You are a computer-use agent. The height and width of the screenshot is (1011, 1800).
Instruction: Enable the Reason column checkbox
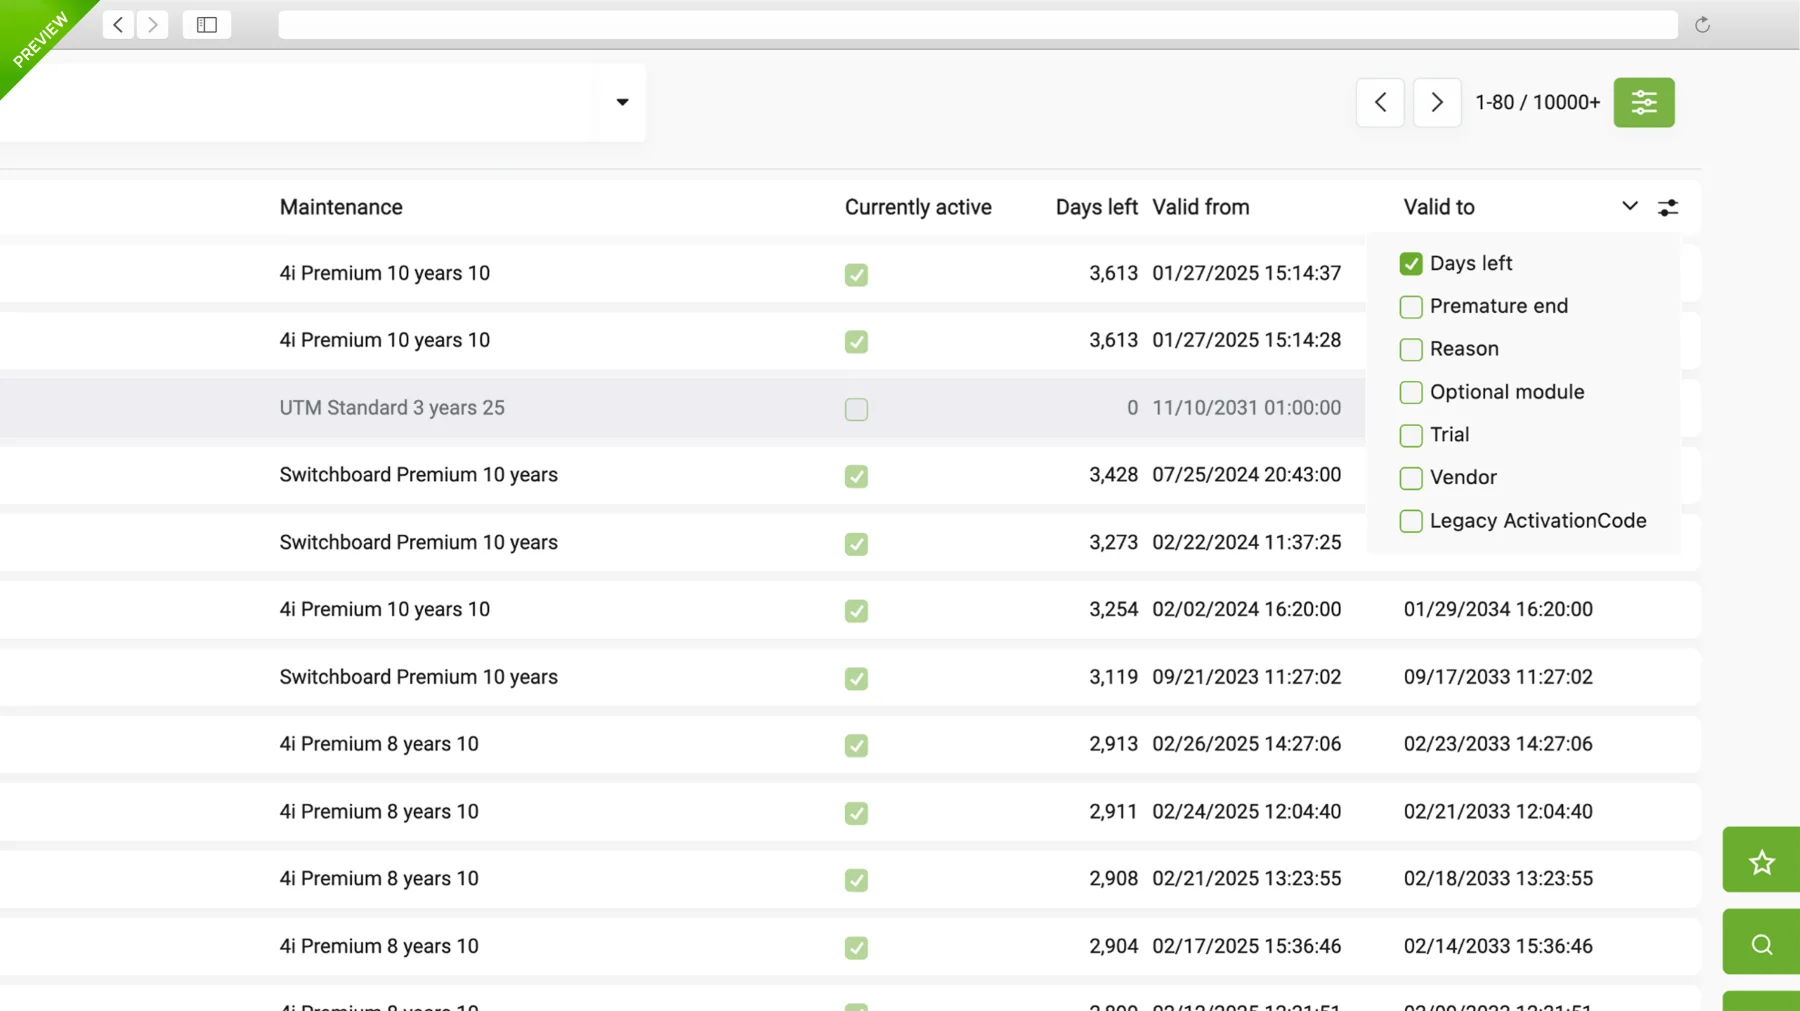pyautogui.click(x=1411, y=350)
